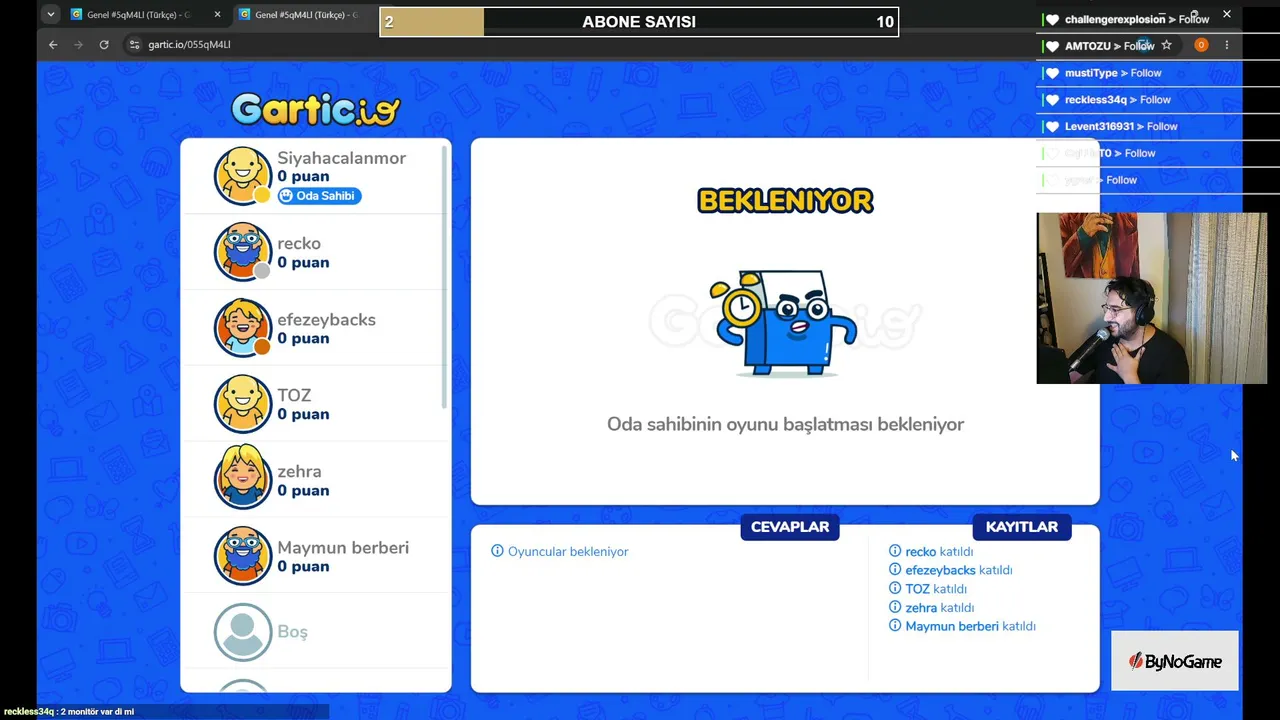Click the info icon beside 'zehra katıldı'
This screenshot has width=1280, height=720.
point(895,607)
